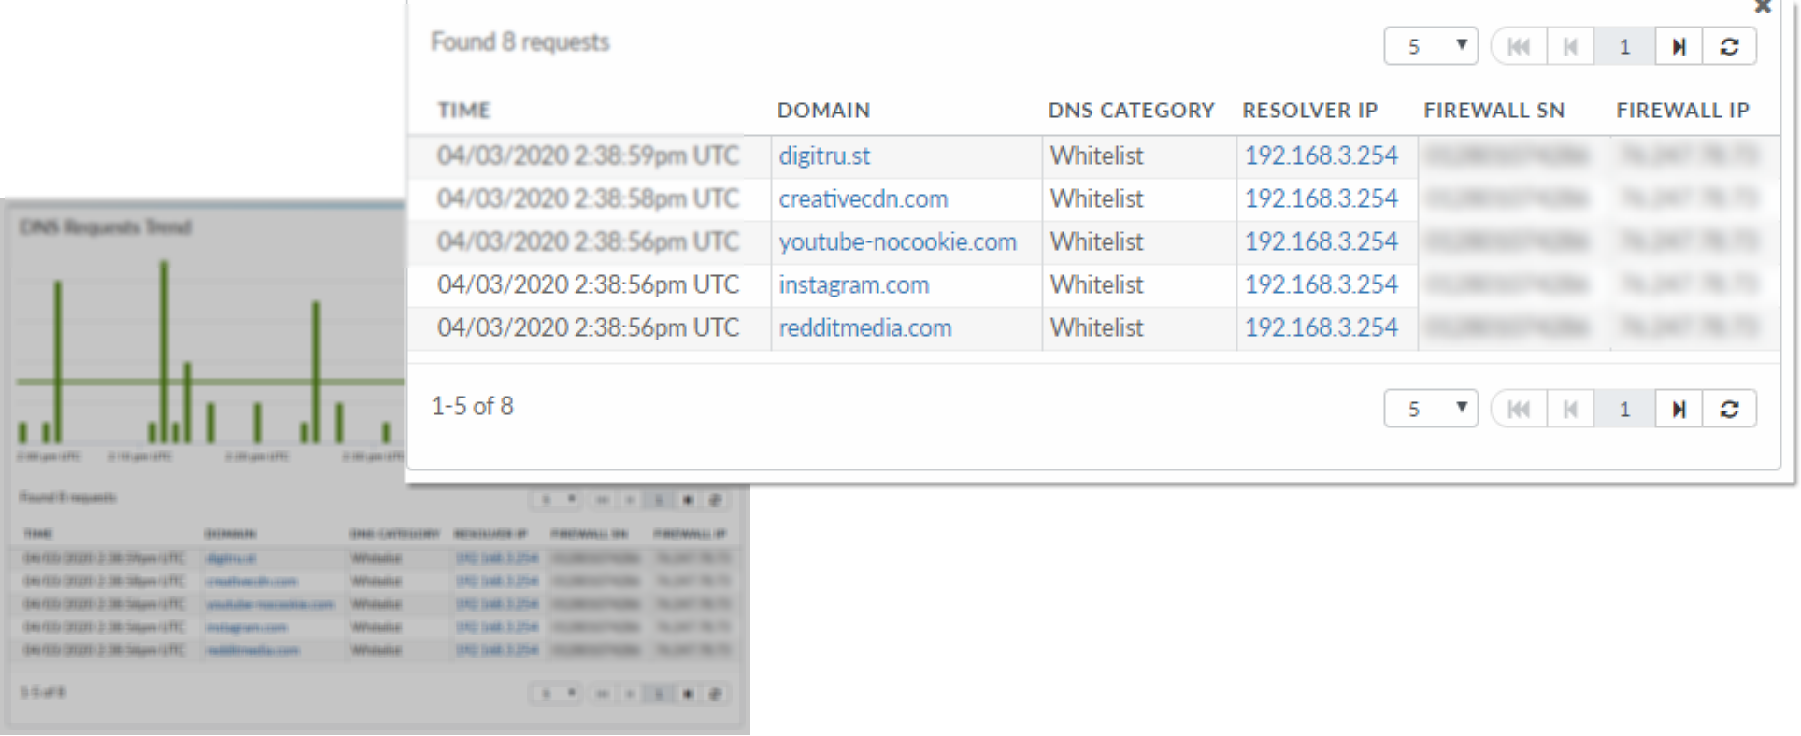Image resolution: width=1801 pixels, height=736 pixels.
Task: Click resolver IP in instagram.com row
Action: [x=1321, y=285]
